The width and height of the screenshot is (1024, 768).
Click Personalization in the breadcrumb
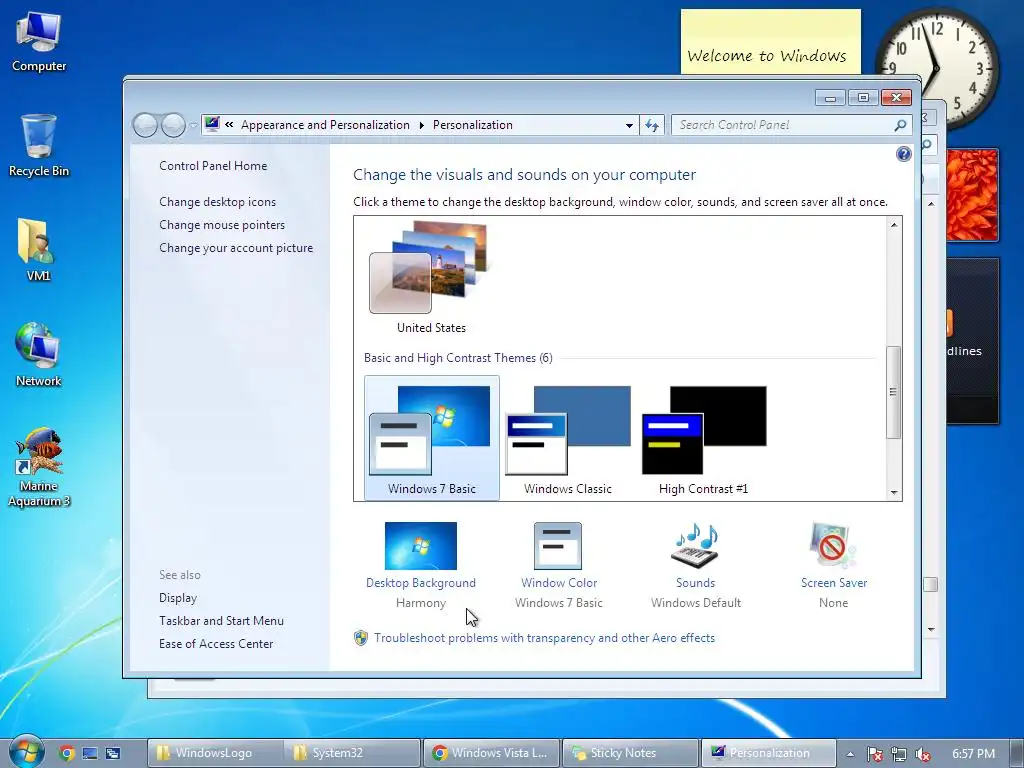pyautogui.click(x=473, y=125)
